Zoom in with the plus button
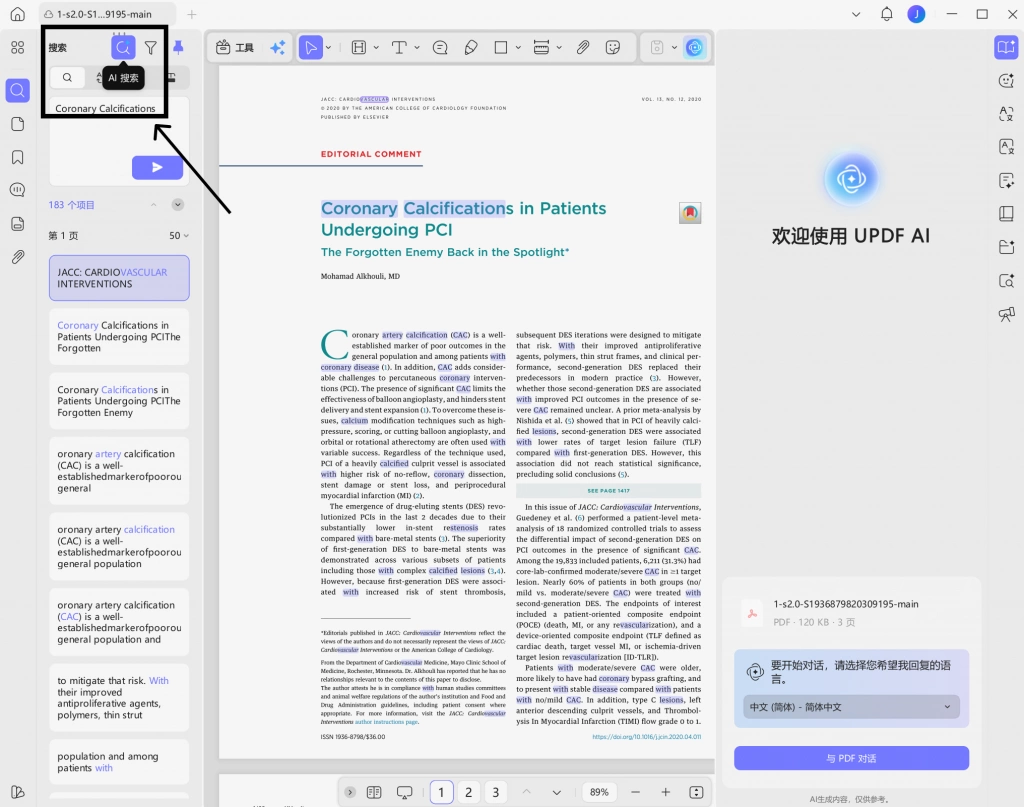 click(665, 792)
